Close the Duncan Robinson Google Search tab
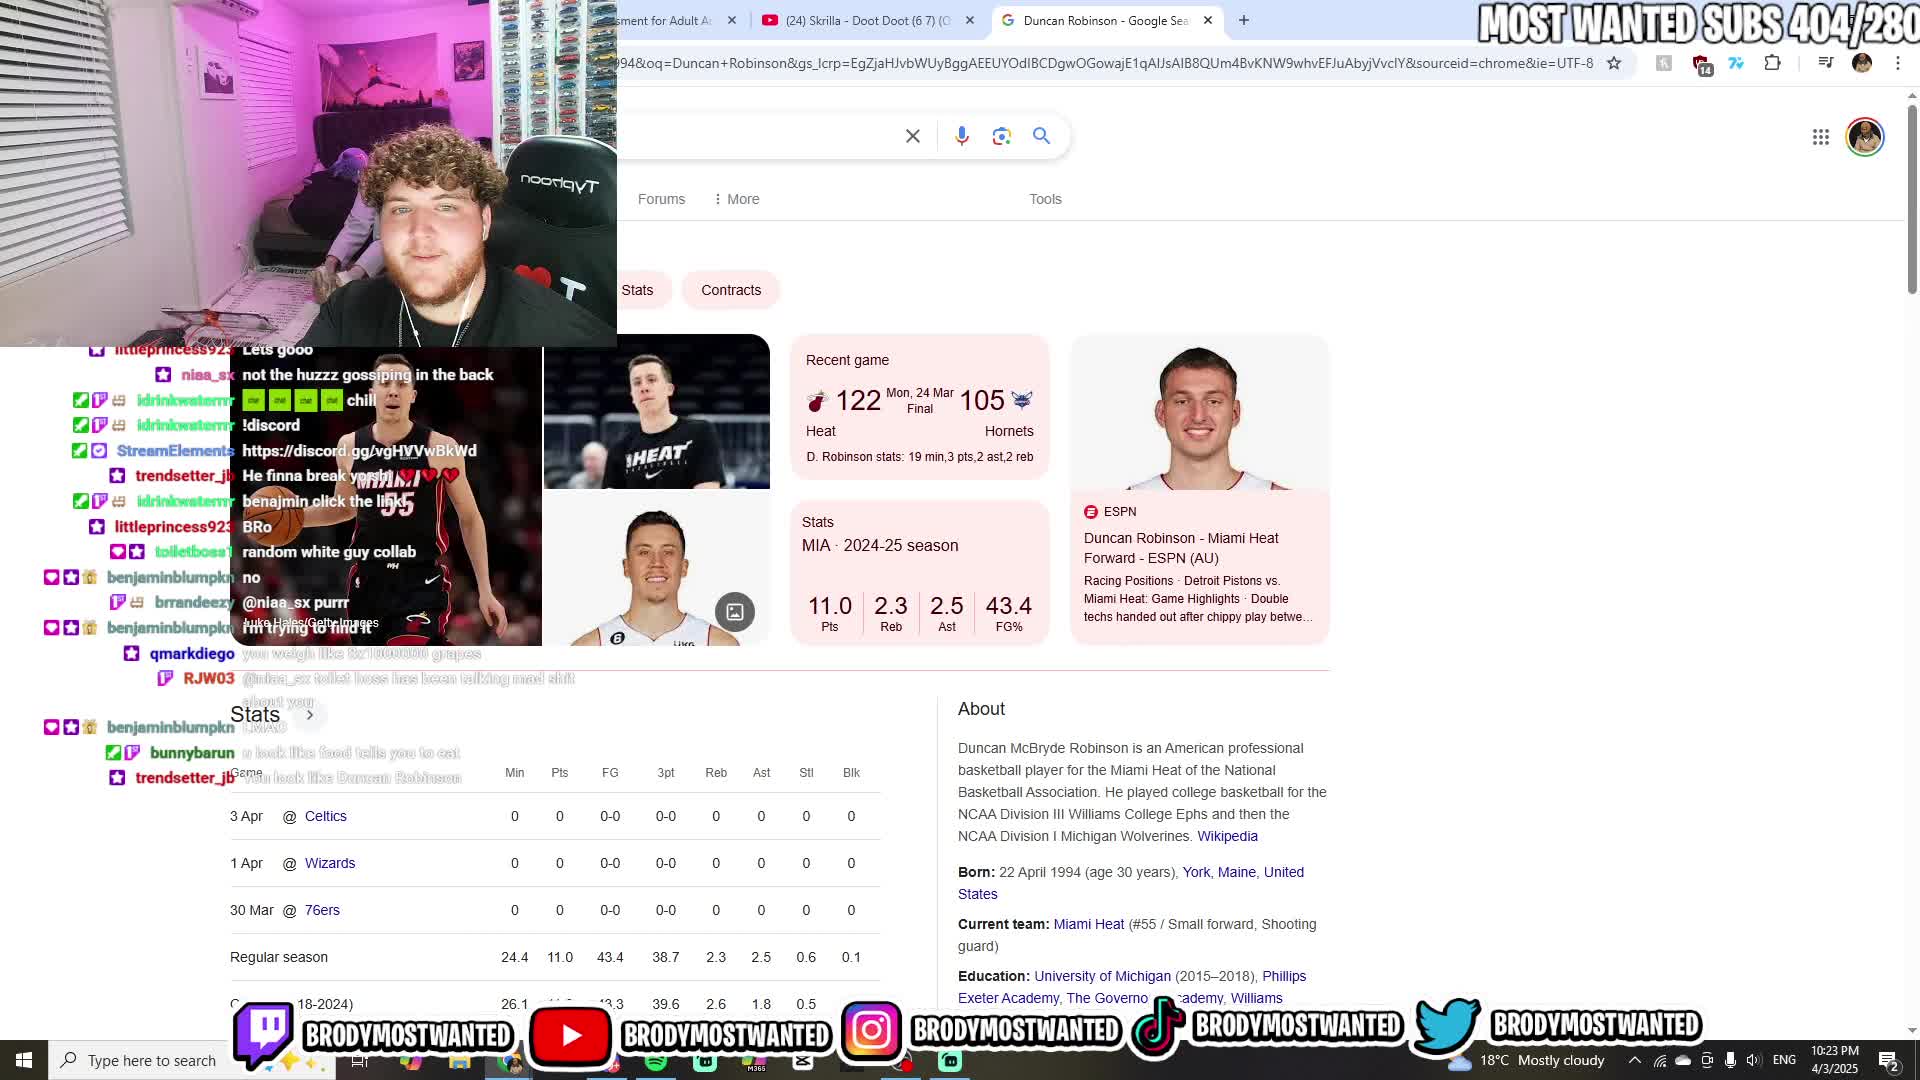This screenshot has height=1080, width=1920. 1207,20
